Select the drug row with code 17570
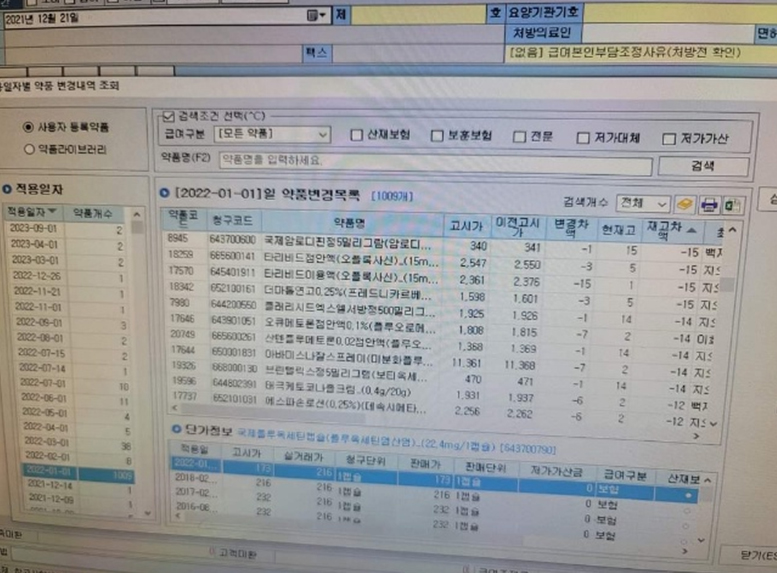777x573 pixels. coord(441,277)
